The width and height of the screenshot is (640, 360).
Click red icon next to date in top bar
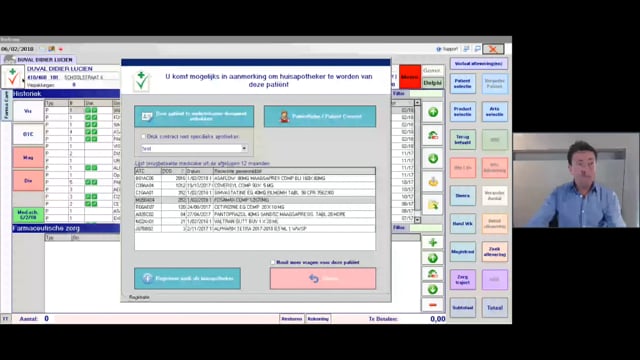pyautogui.click(x=61, y=49)
